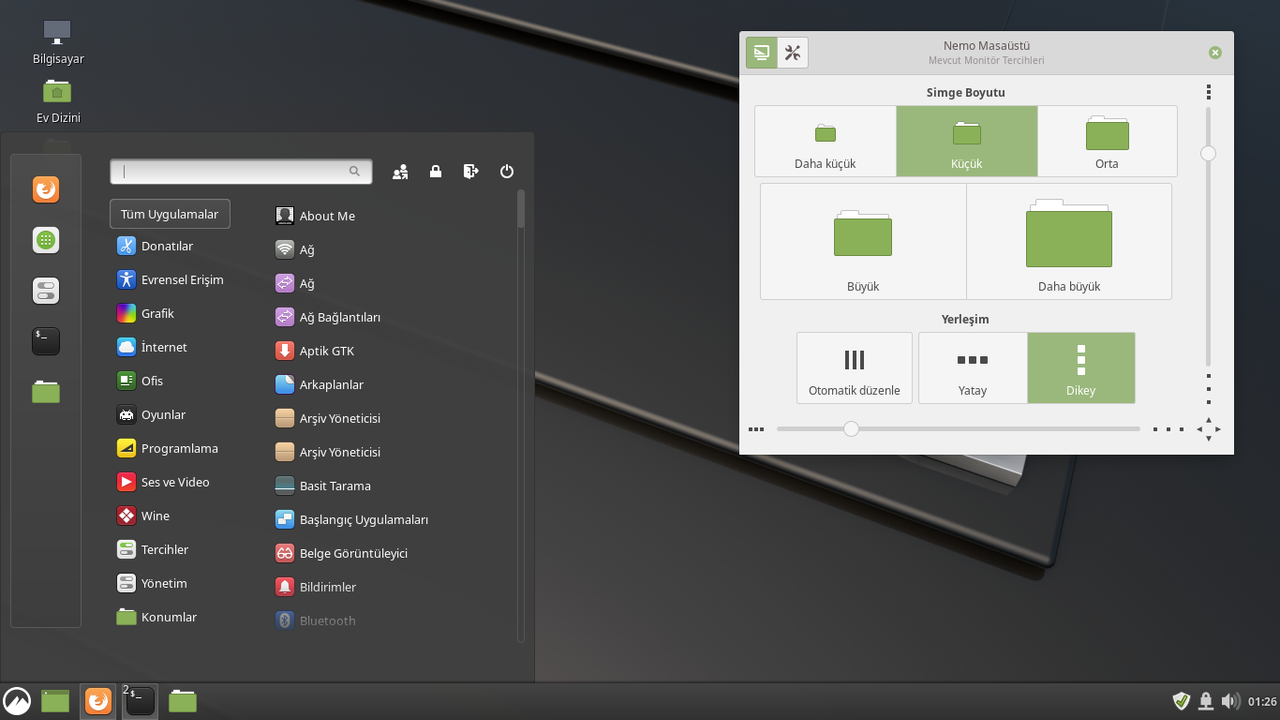Open the files folder launcher right of the taskbar terminal
This screenshot has height=720, width=1280.
182,701
